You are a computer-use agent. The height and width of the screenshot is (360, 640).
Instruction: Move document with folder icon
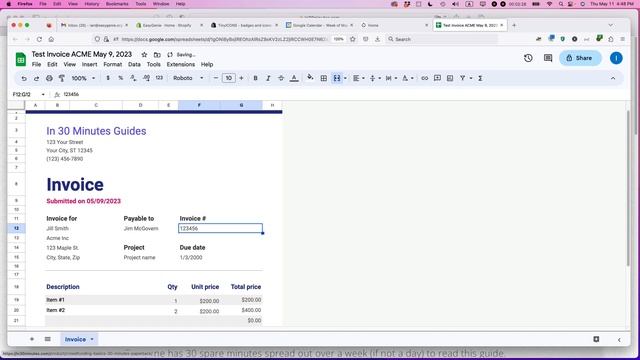point(157,55)
